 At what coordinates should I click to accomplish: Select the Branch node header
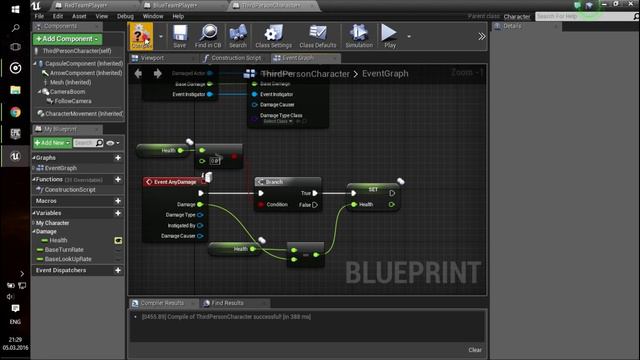(288, 182)
